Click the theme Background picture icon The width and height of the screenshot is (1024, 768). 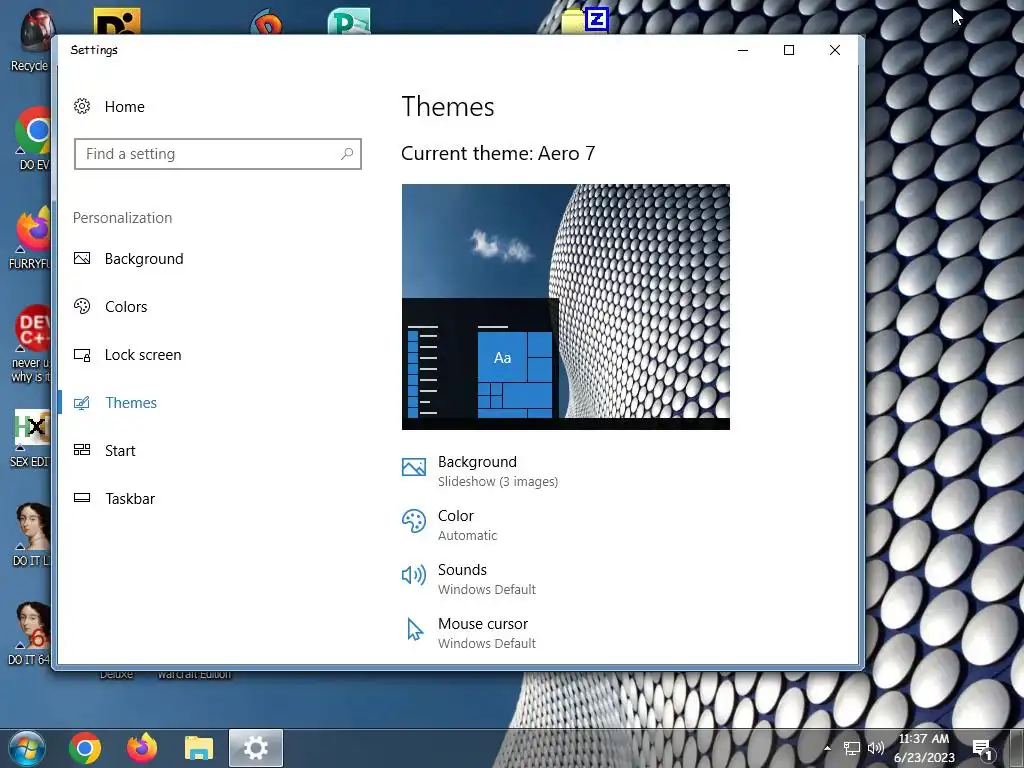[414, 467]
